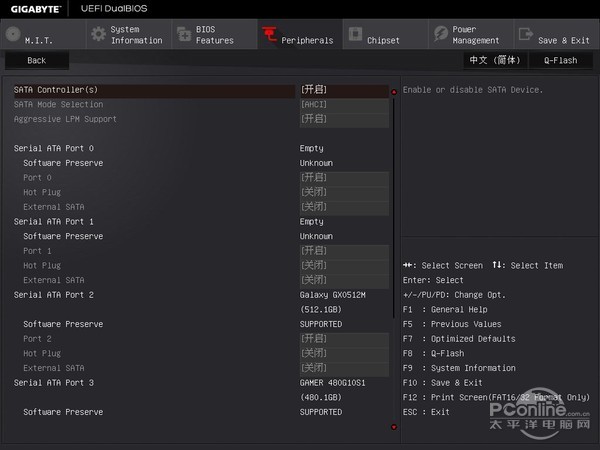Click the red scroll-up indicator at list top
Image resolution: width=600 pixels, height=450 pixels.
click(394, 92)
